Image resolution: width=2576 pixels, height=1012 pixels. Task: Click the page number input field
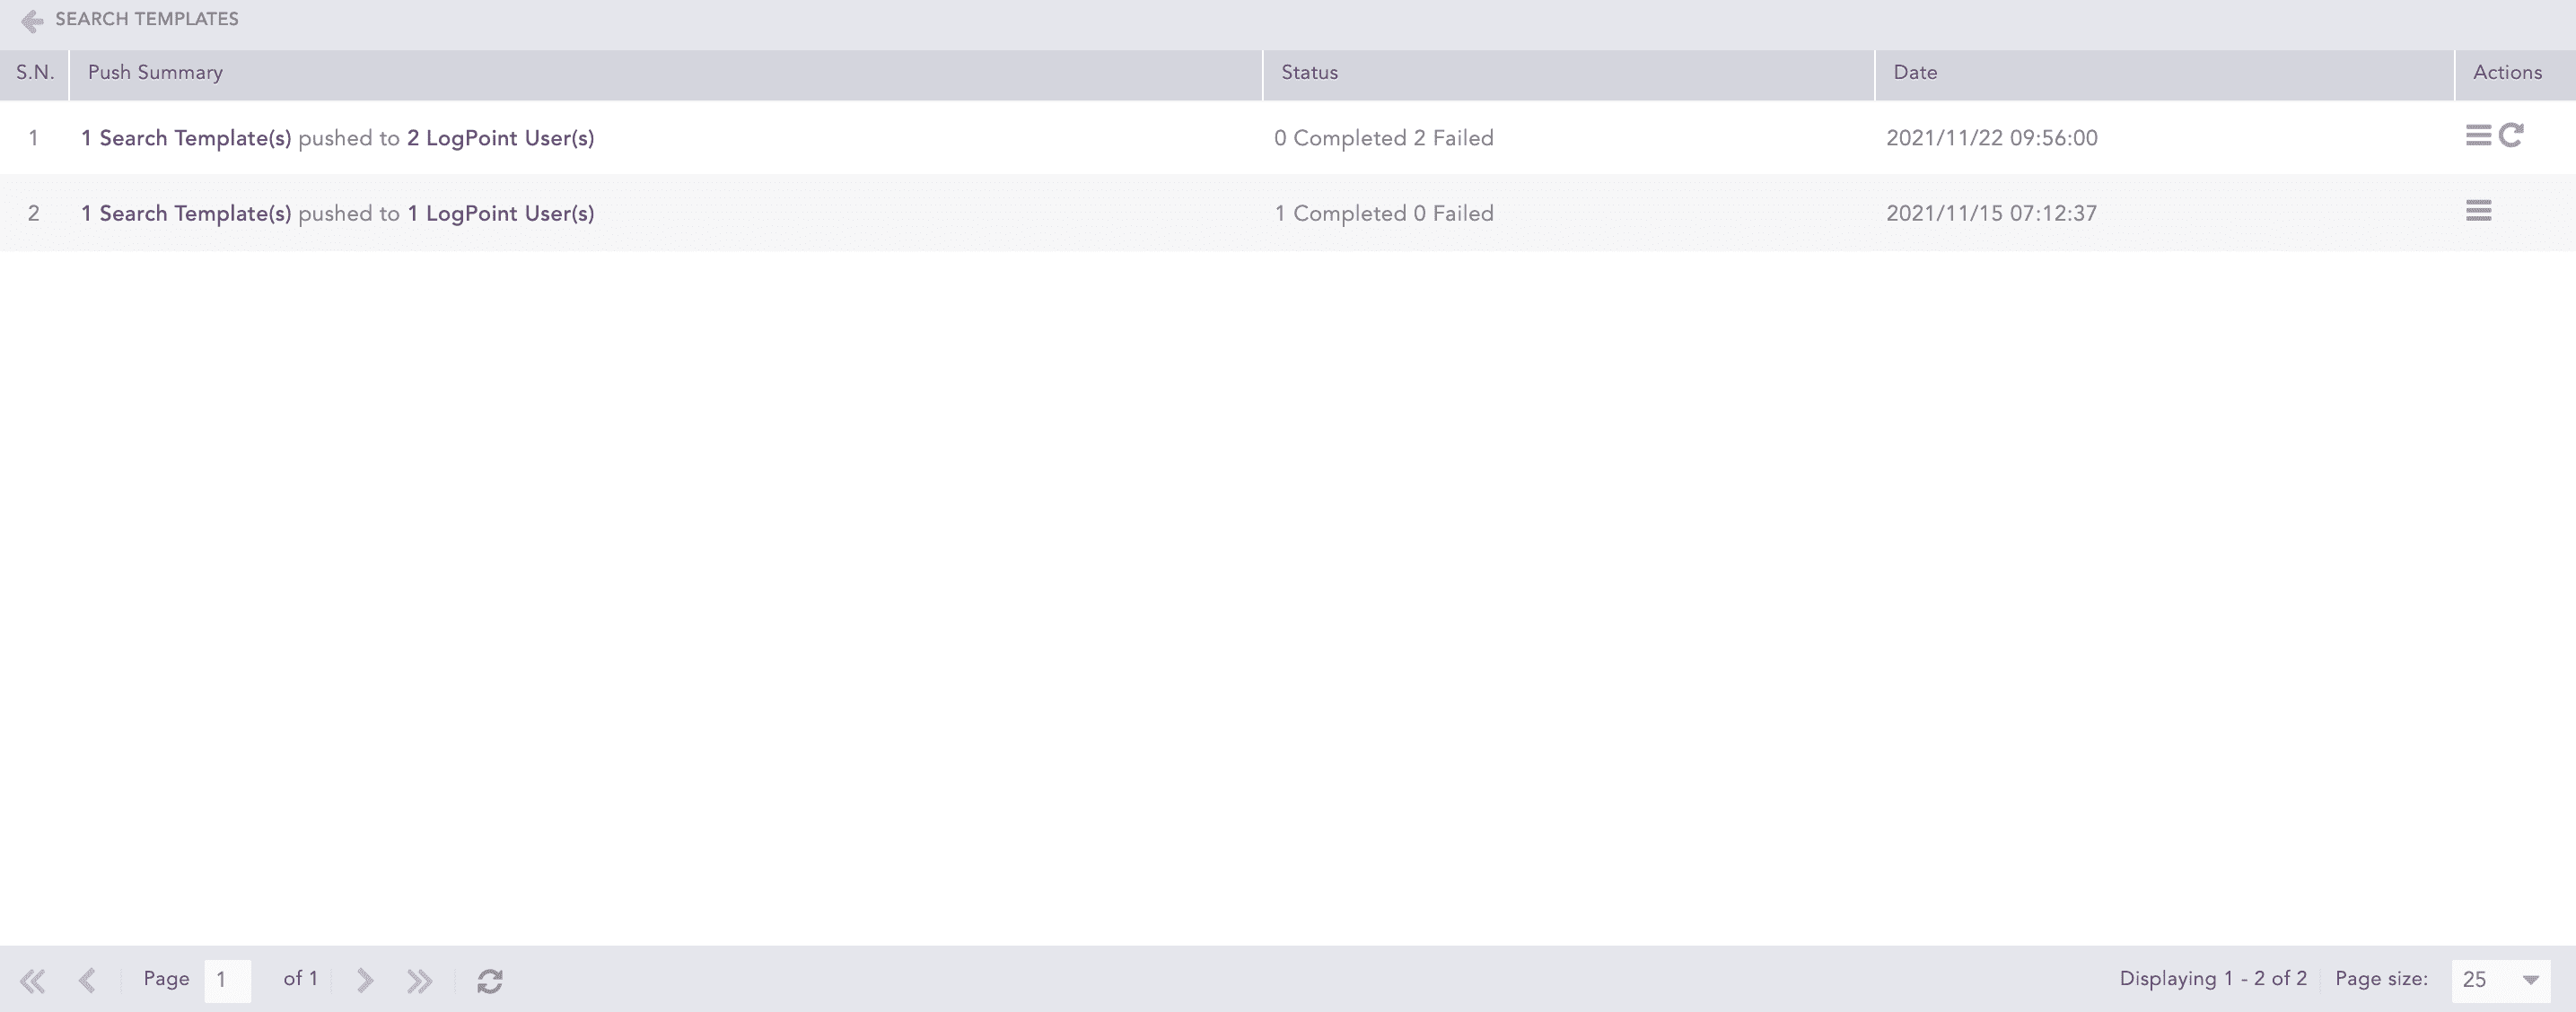[x=227, y=980]
